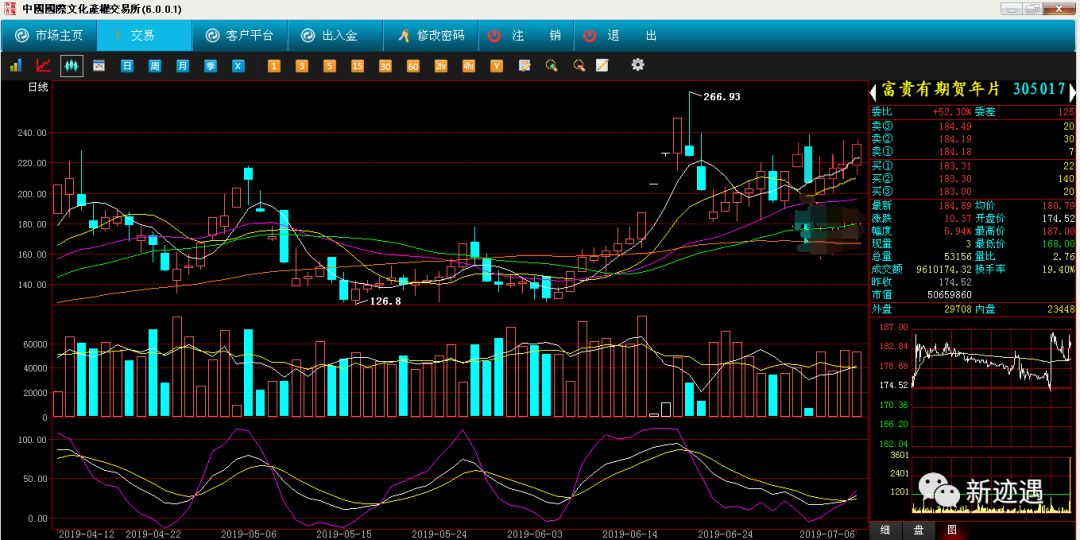Click average price value 180.79
This screenshot has width=1080, height=540.
pyautogui.click(x=1059, y=205)
